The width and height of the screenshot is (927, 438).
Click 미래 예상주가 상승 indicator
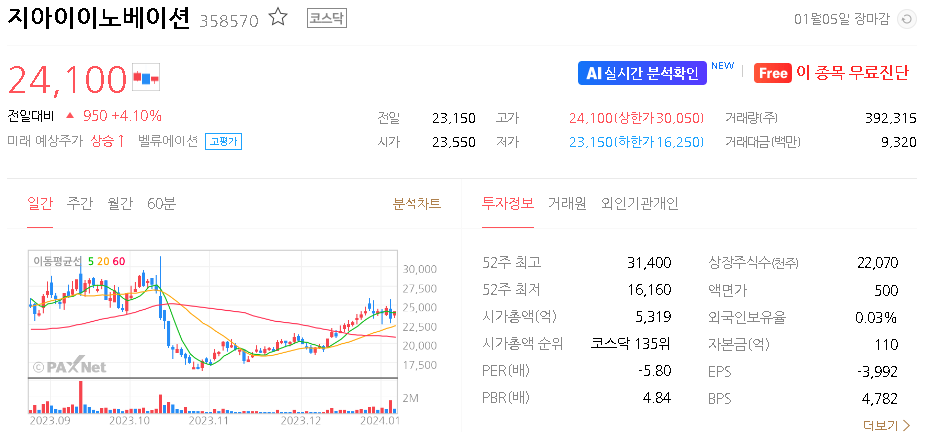66,141
